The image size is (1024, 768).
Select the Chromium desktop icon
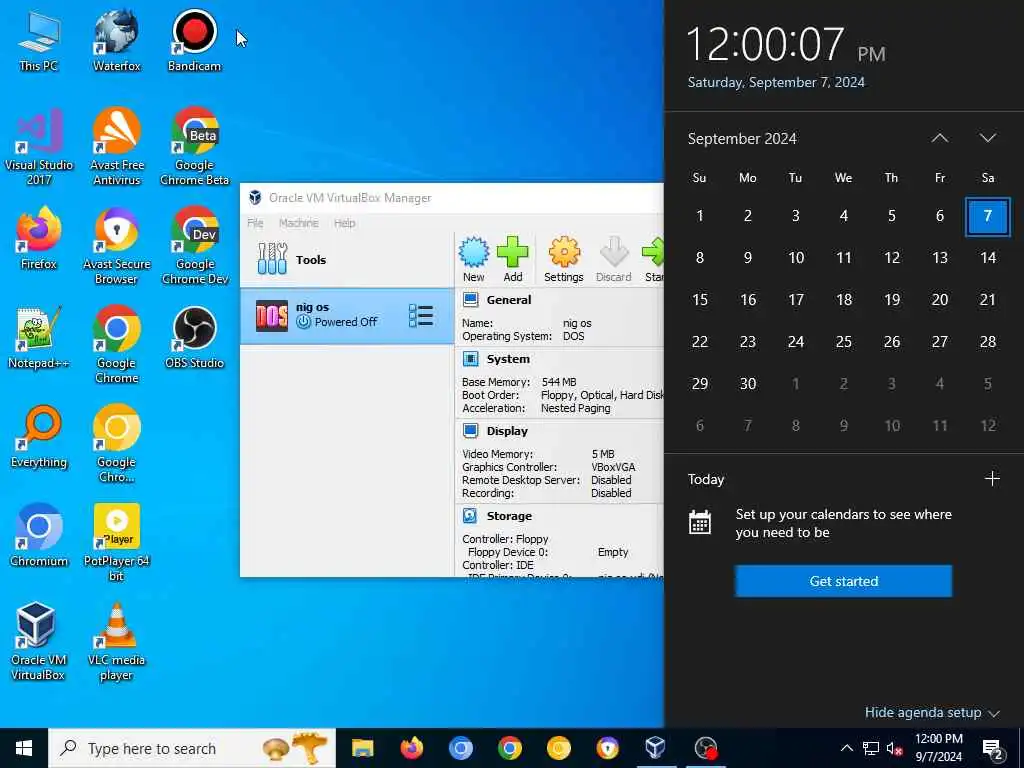point(39,536)
